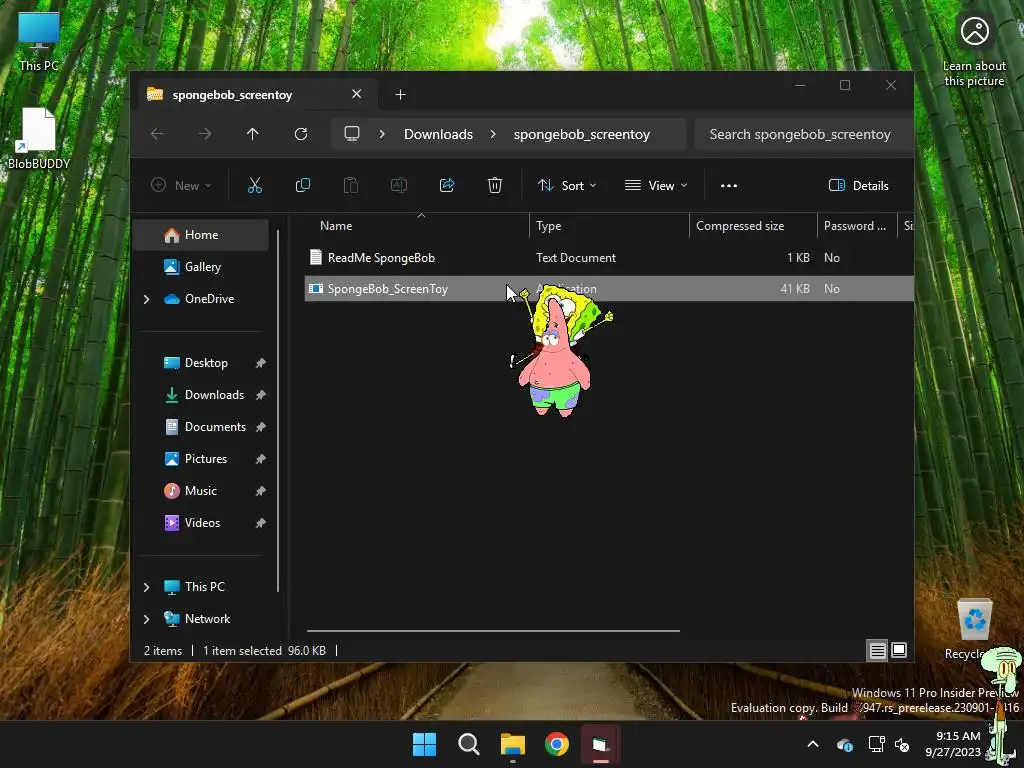
Task: Click chevron before Downloads in address bar
Action: coord(382,134)
